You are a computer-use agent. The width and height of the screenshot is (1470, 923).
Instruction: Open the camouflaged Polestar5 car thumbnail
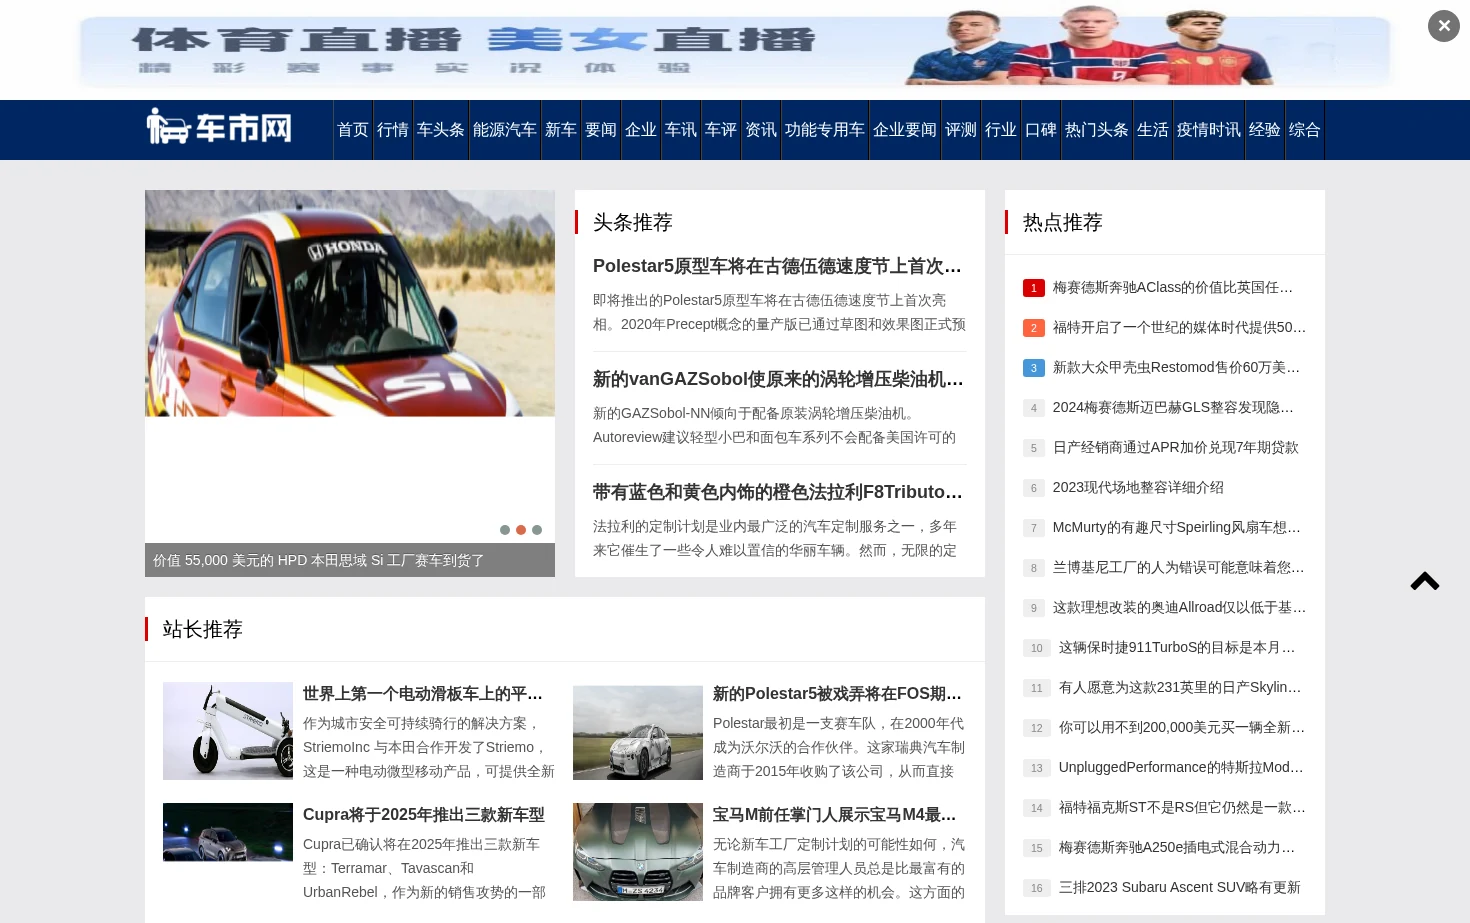pyautogui.click(x=638, y=733)
